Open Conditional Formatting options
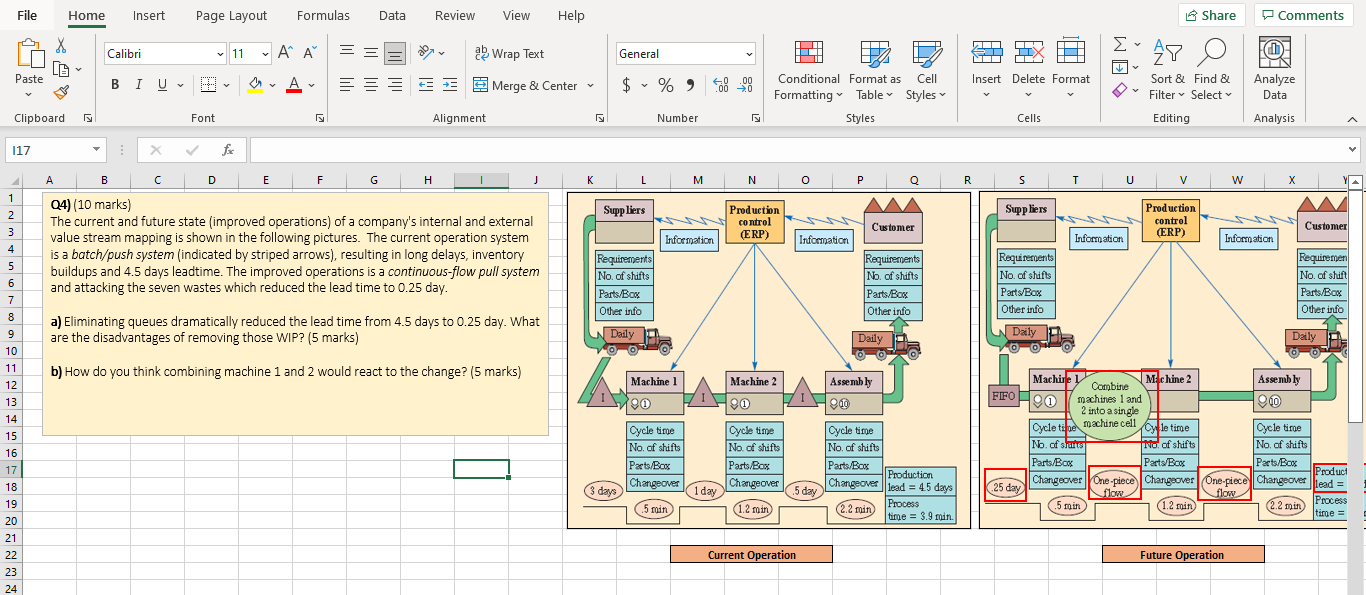The image size is (1366, 595). coord(807,70)
